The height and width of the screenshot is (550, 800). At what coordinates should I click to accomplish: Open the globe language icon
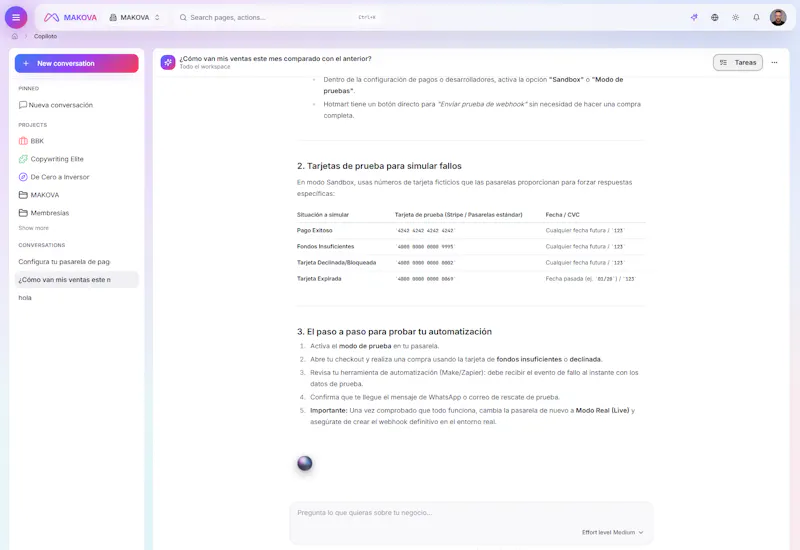pyautogui.click(x=715, y=17)
